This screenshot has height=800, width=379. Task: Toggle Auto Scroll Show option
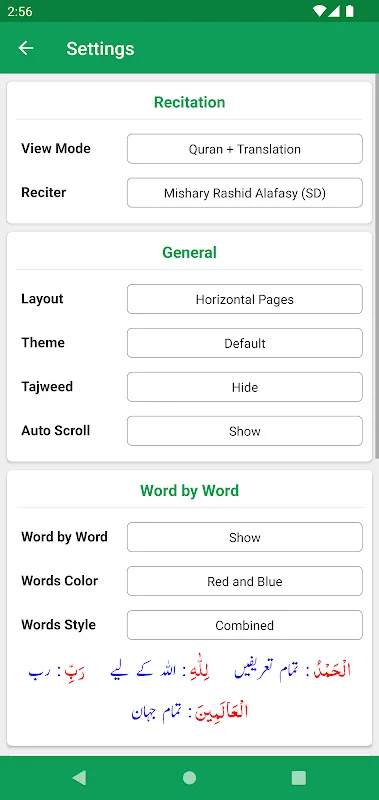(x=245, y=431)
